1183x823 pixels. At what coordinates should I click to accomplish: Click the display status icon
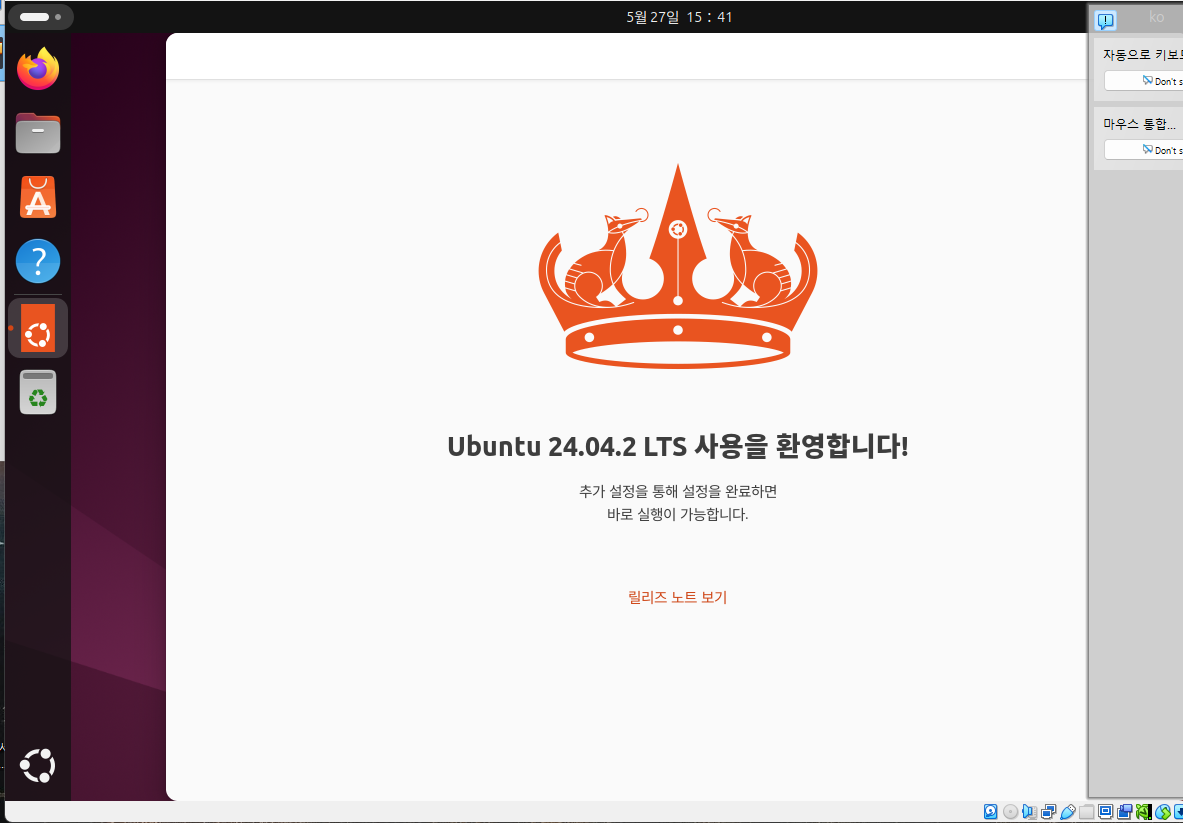pyautogui.click(x=1105, y=812)
